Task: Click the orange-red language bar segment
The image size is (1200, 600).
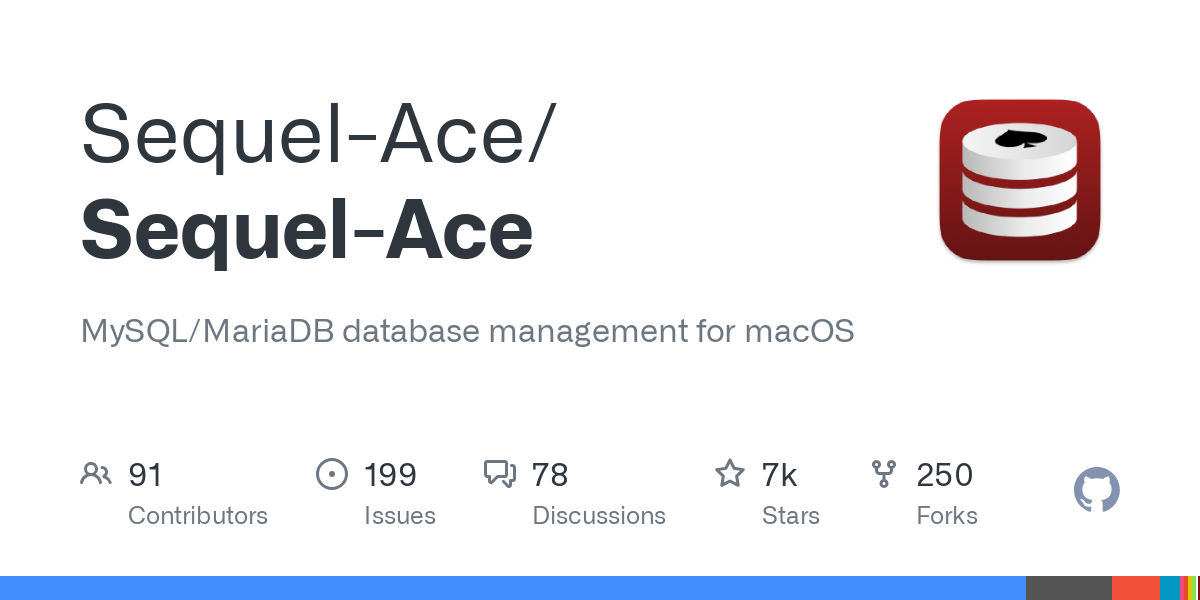Action: [x=1135, y=588]
